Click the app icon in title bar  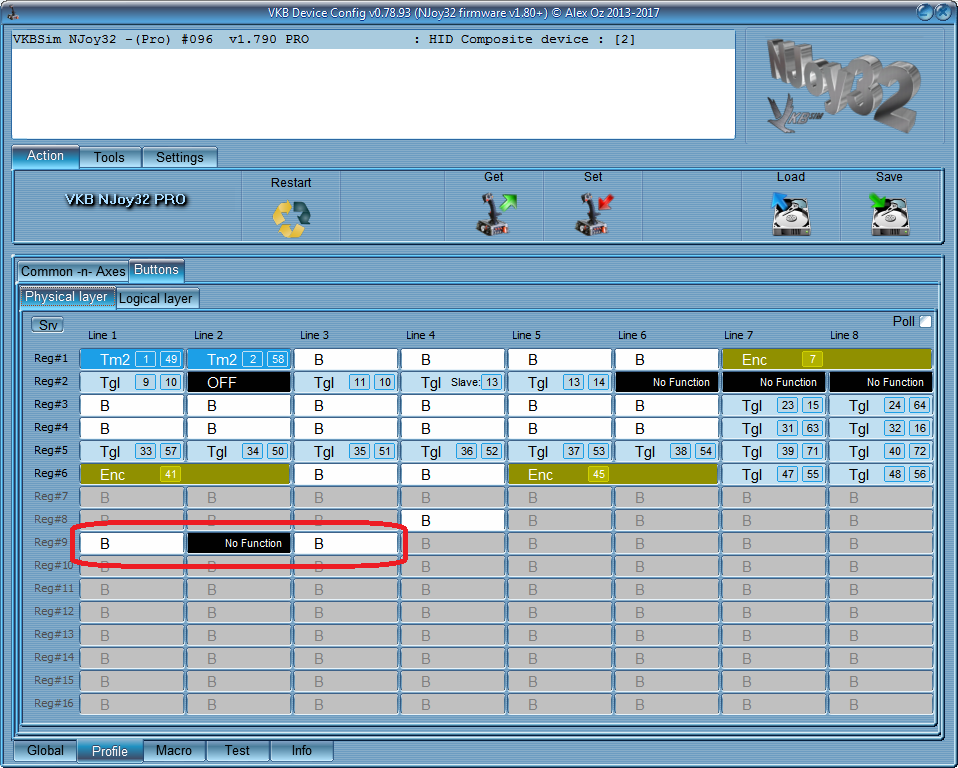12,12
